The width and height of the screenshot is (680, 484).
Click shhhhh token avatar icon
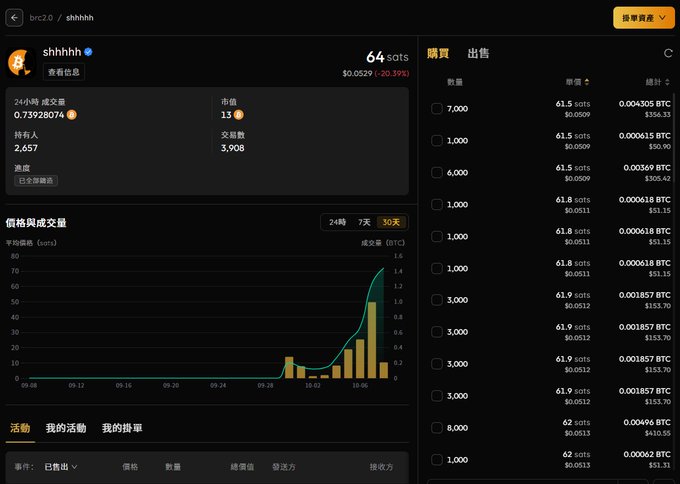click(20, 63)
